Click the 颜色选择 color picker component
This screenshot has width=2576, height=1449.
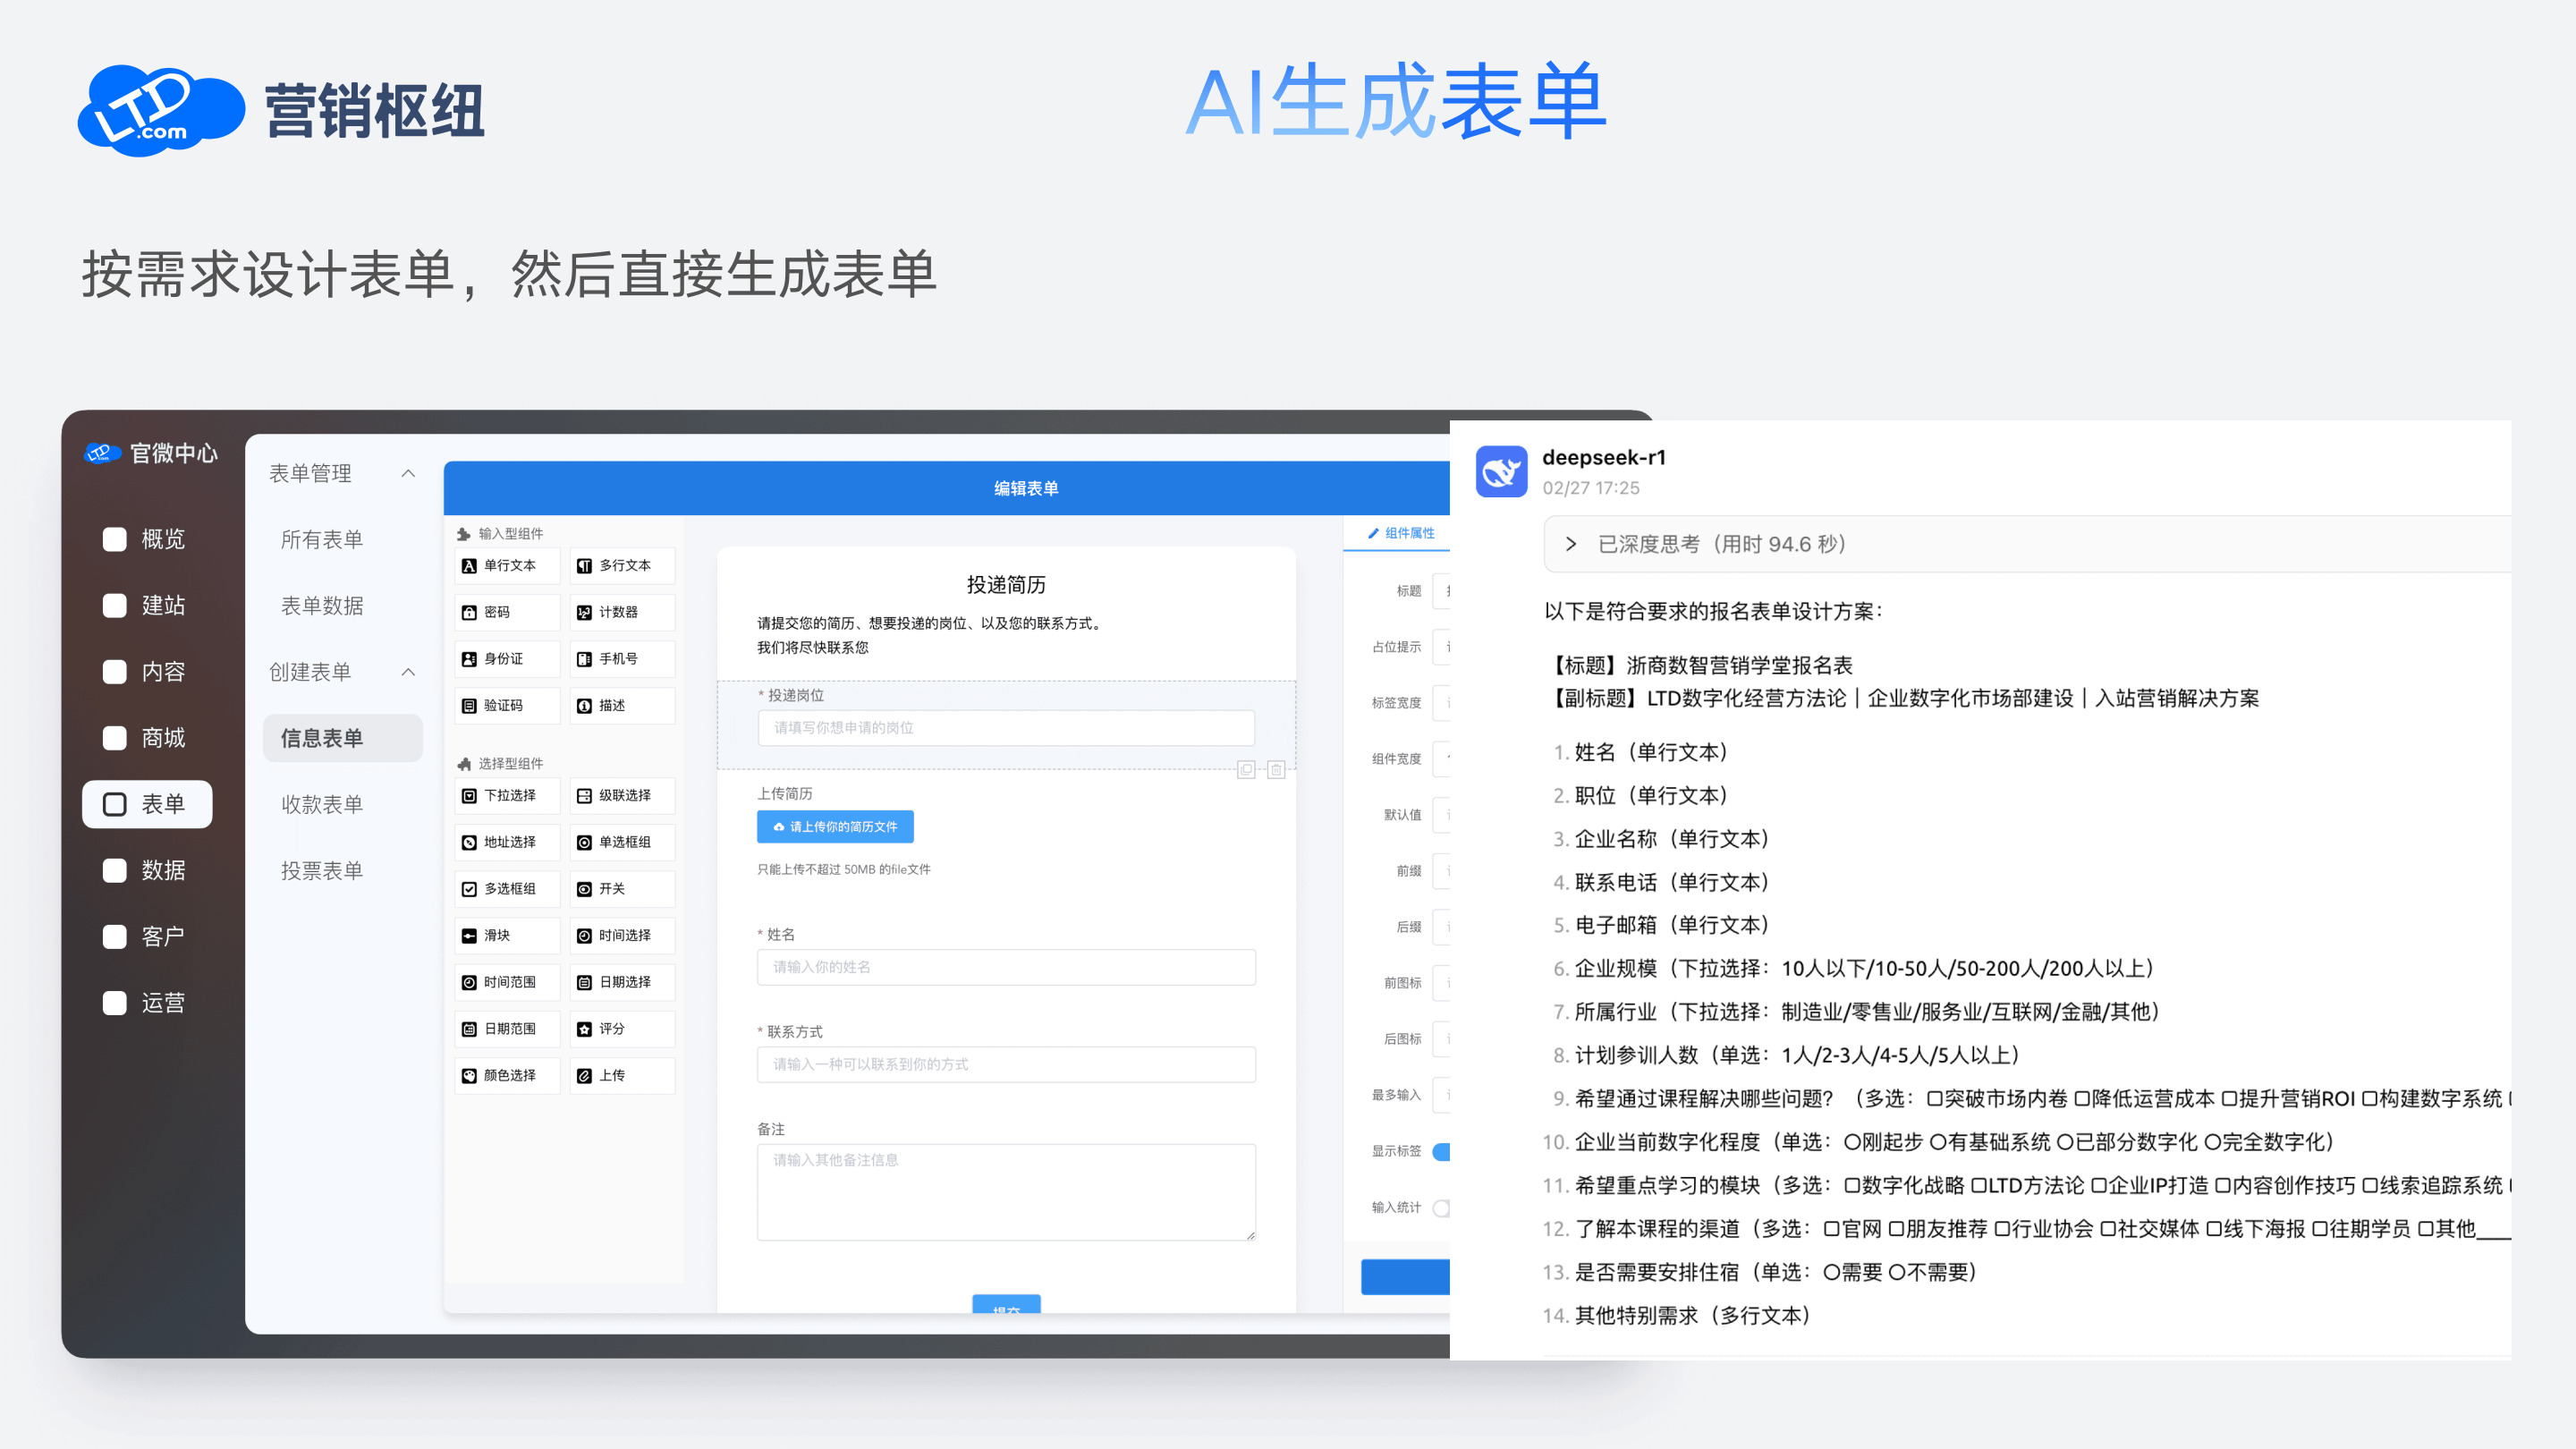tap(507, 1076)
